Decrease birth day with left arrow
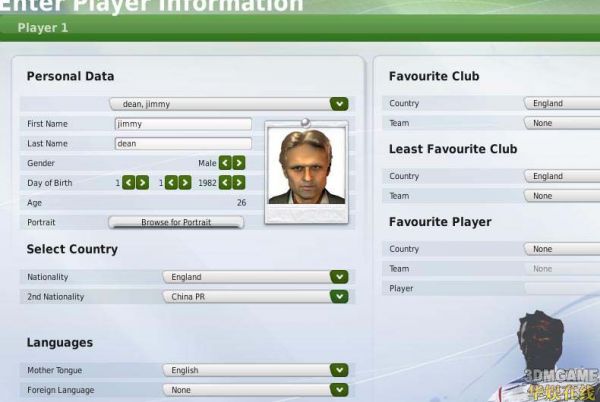 pyautogui.click(x=129, y=183)
